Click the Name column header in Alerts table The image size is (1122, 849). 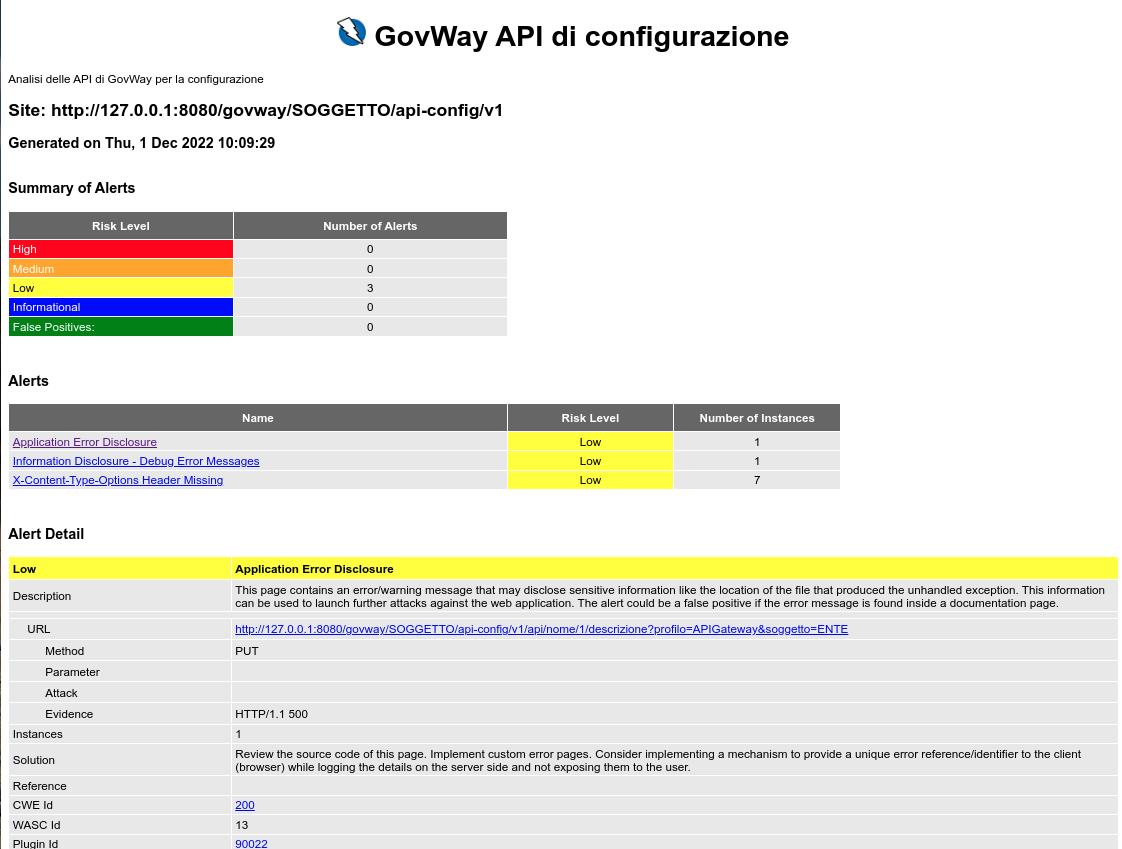pos(258,418)
